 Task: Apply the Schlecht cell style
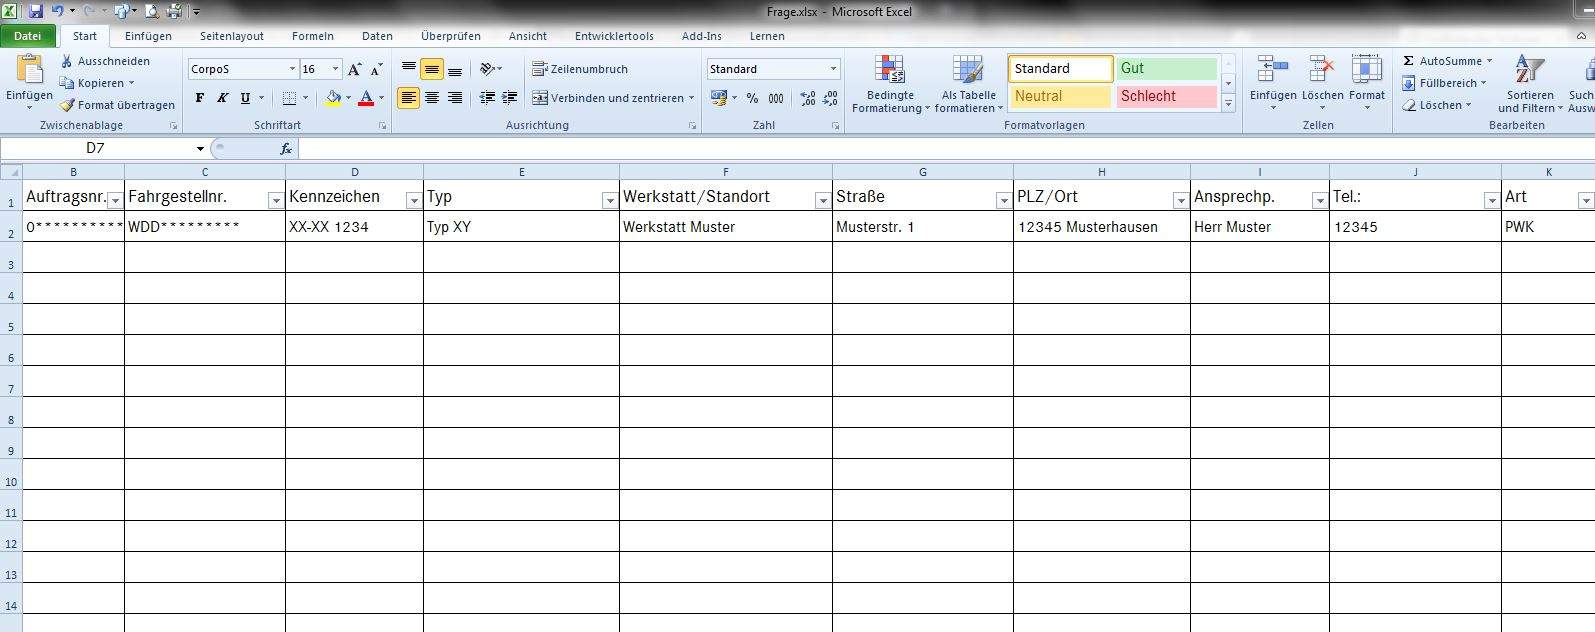coord(1166,96)
